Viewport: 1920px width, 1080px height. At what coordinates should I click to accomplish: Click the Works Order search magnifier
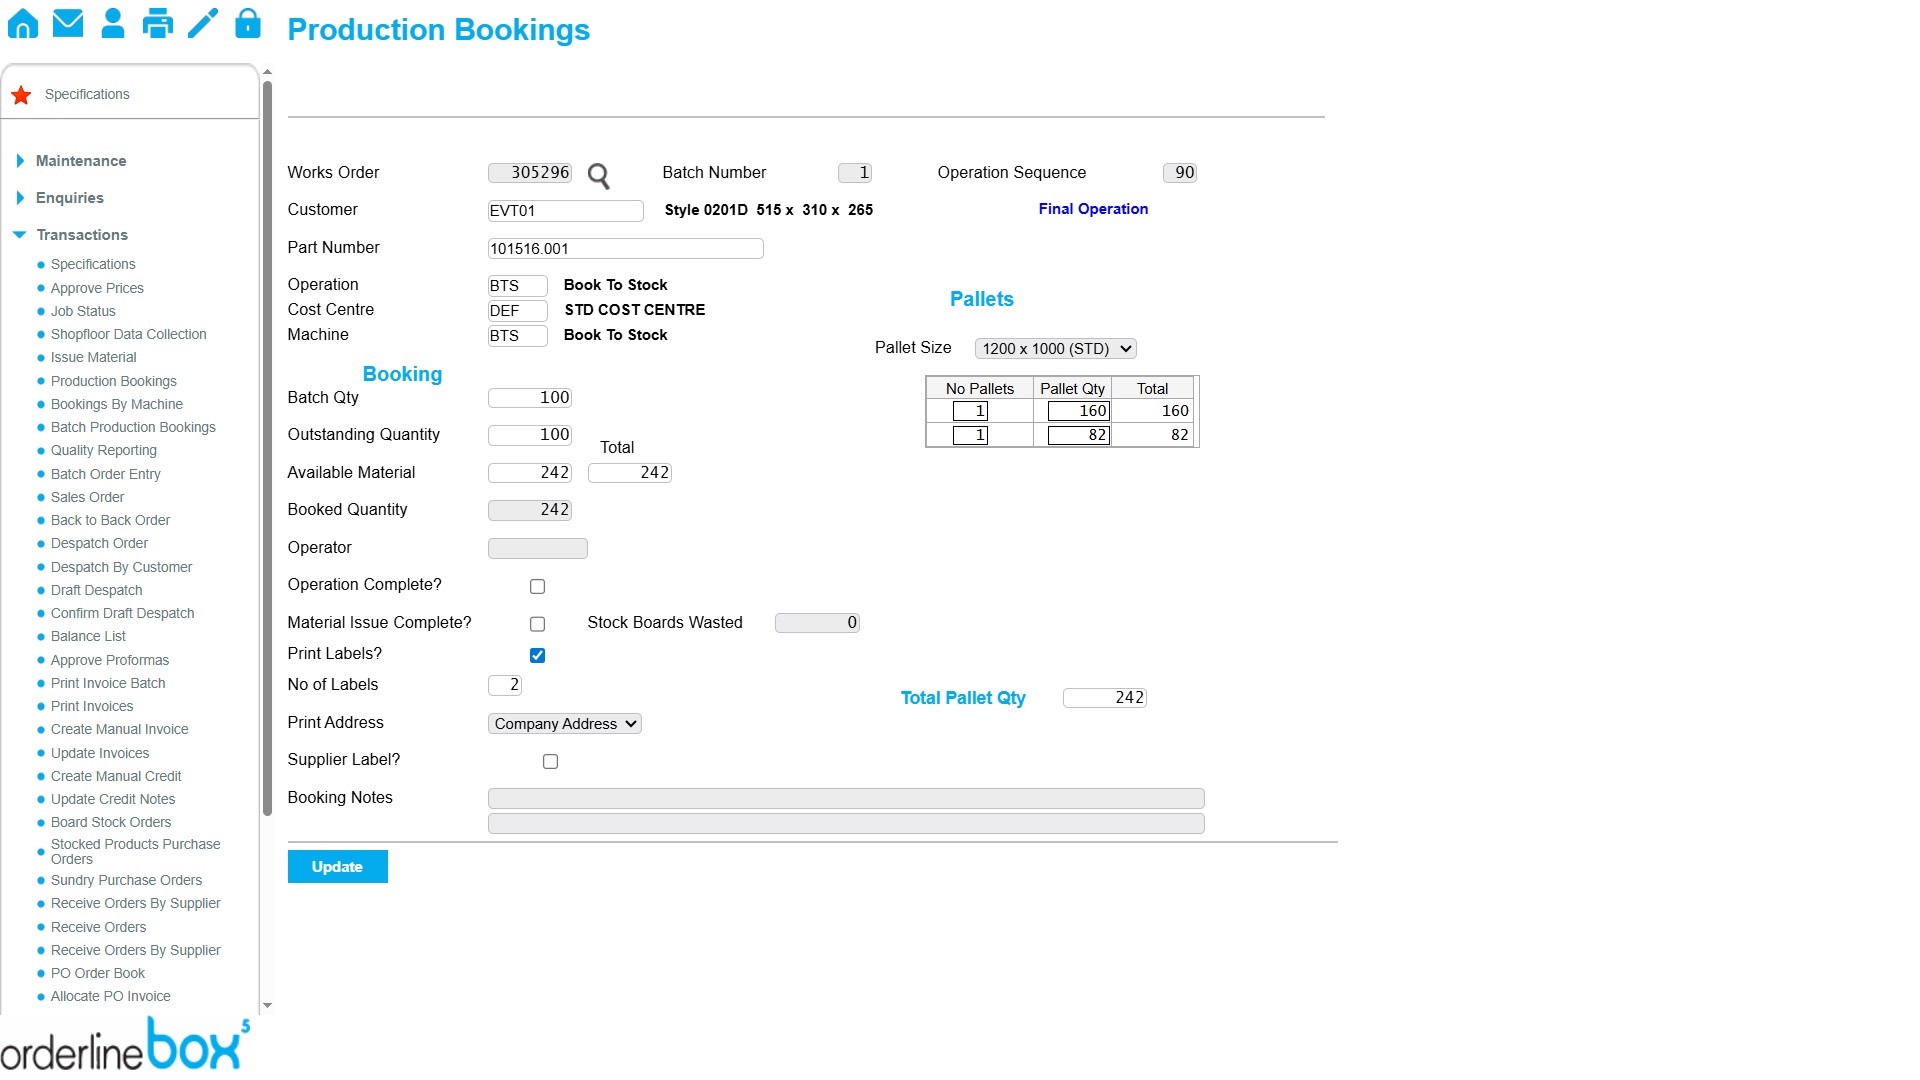[598, 176]
